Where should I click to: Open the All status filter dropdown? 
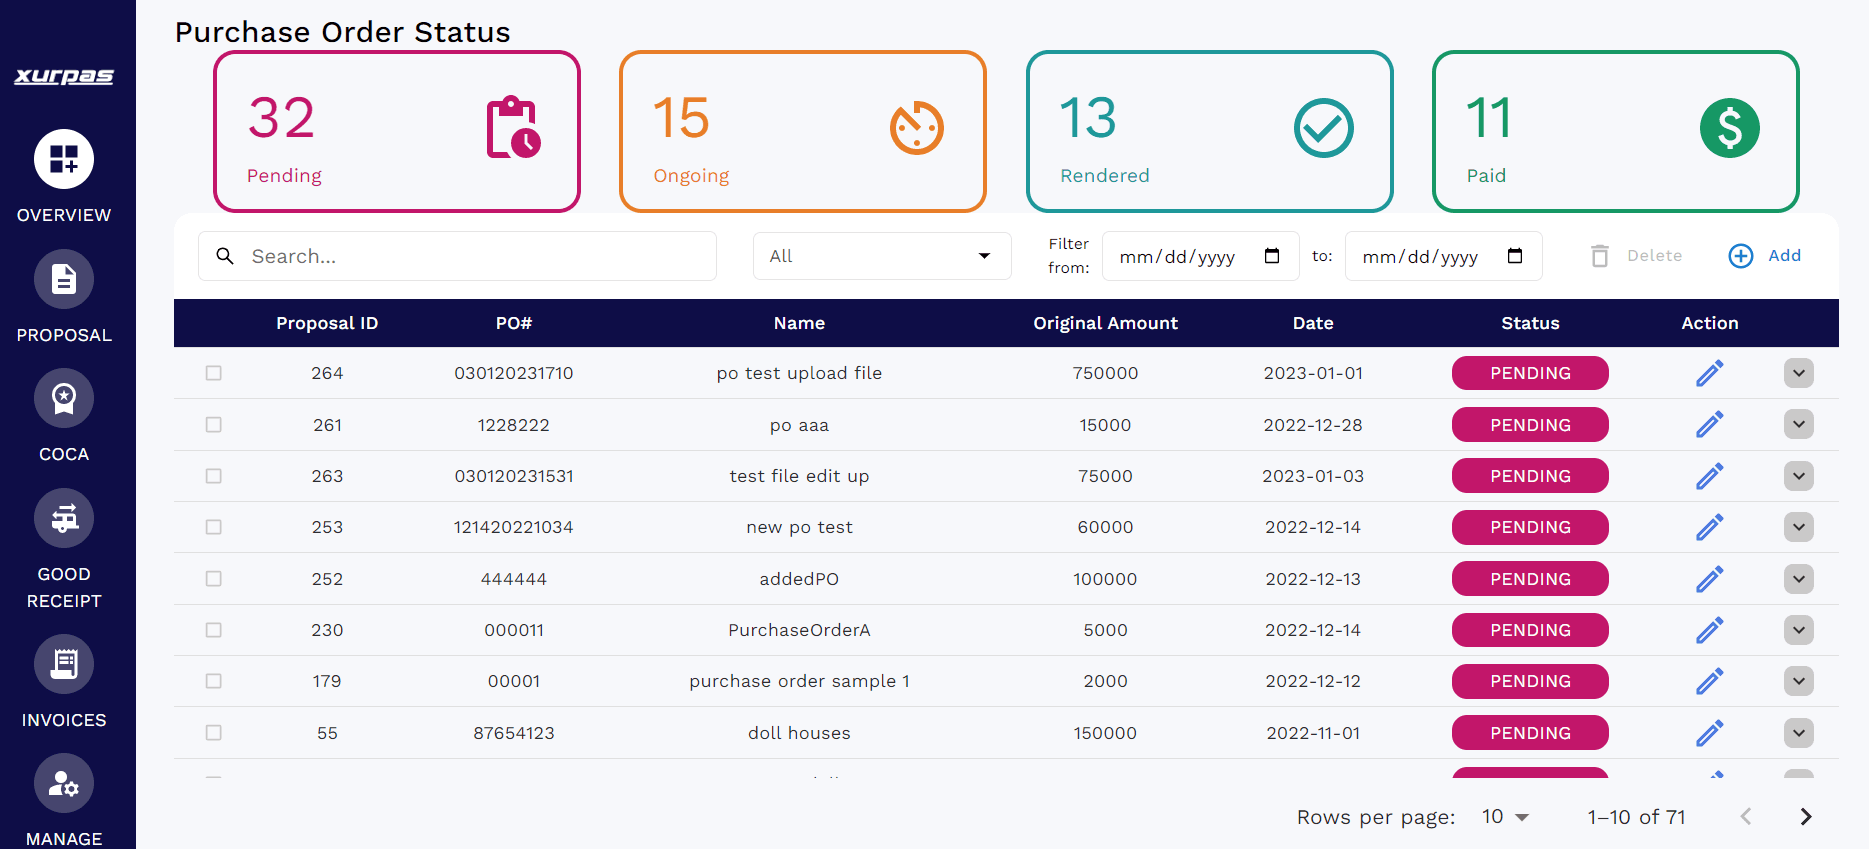point(882,256)
